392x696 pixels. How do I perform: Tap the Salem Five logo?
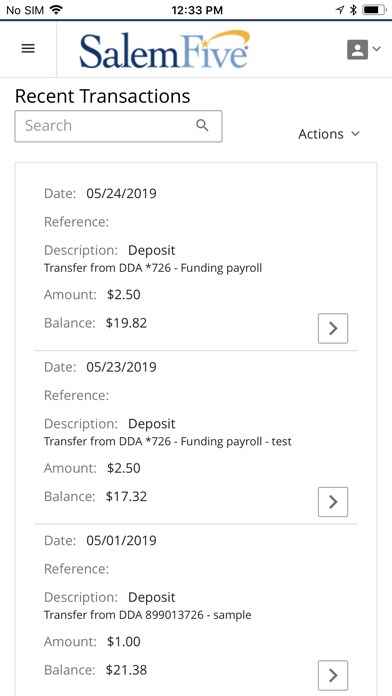click(165, 49)
